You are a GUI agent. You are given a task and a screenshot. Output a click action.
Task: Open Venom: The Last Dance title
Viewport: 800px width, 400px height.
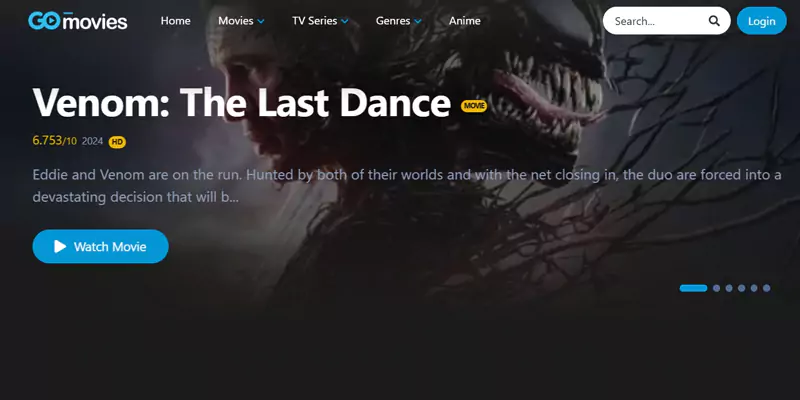click(242, 103)
